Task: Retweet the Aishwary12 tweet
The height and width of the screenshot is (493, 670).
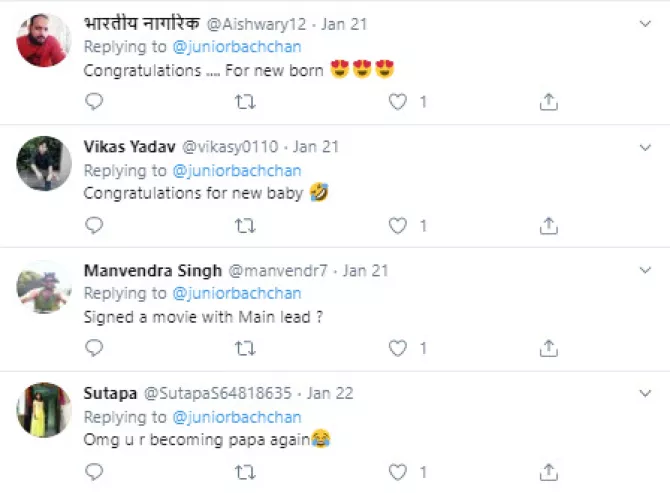Action: 244,102
